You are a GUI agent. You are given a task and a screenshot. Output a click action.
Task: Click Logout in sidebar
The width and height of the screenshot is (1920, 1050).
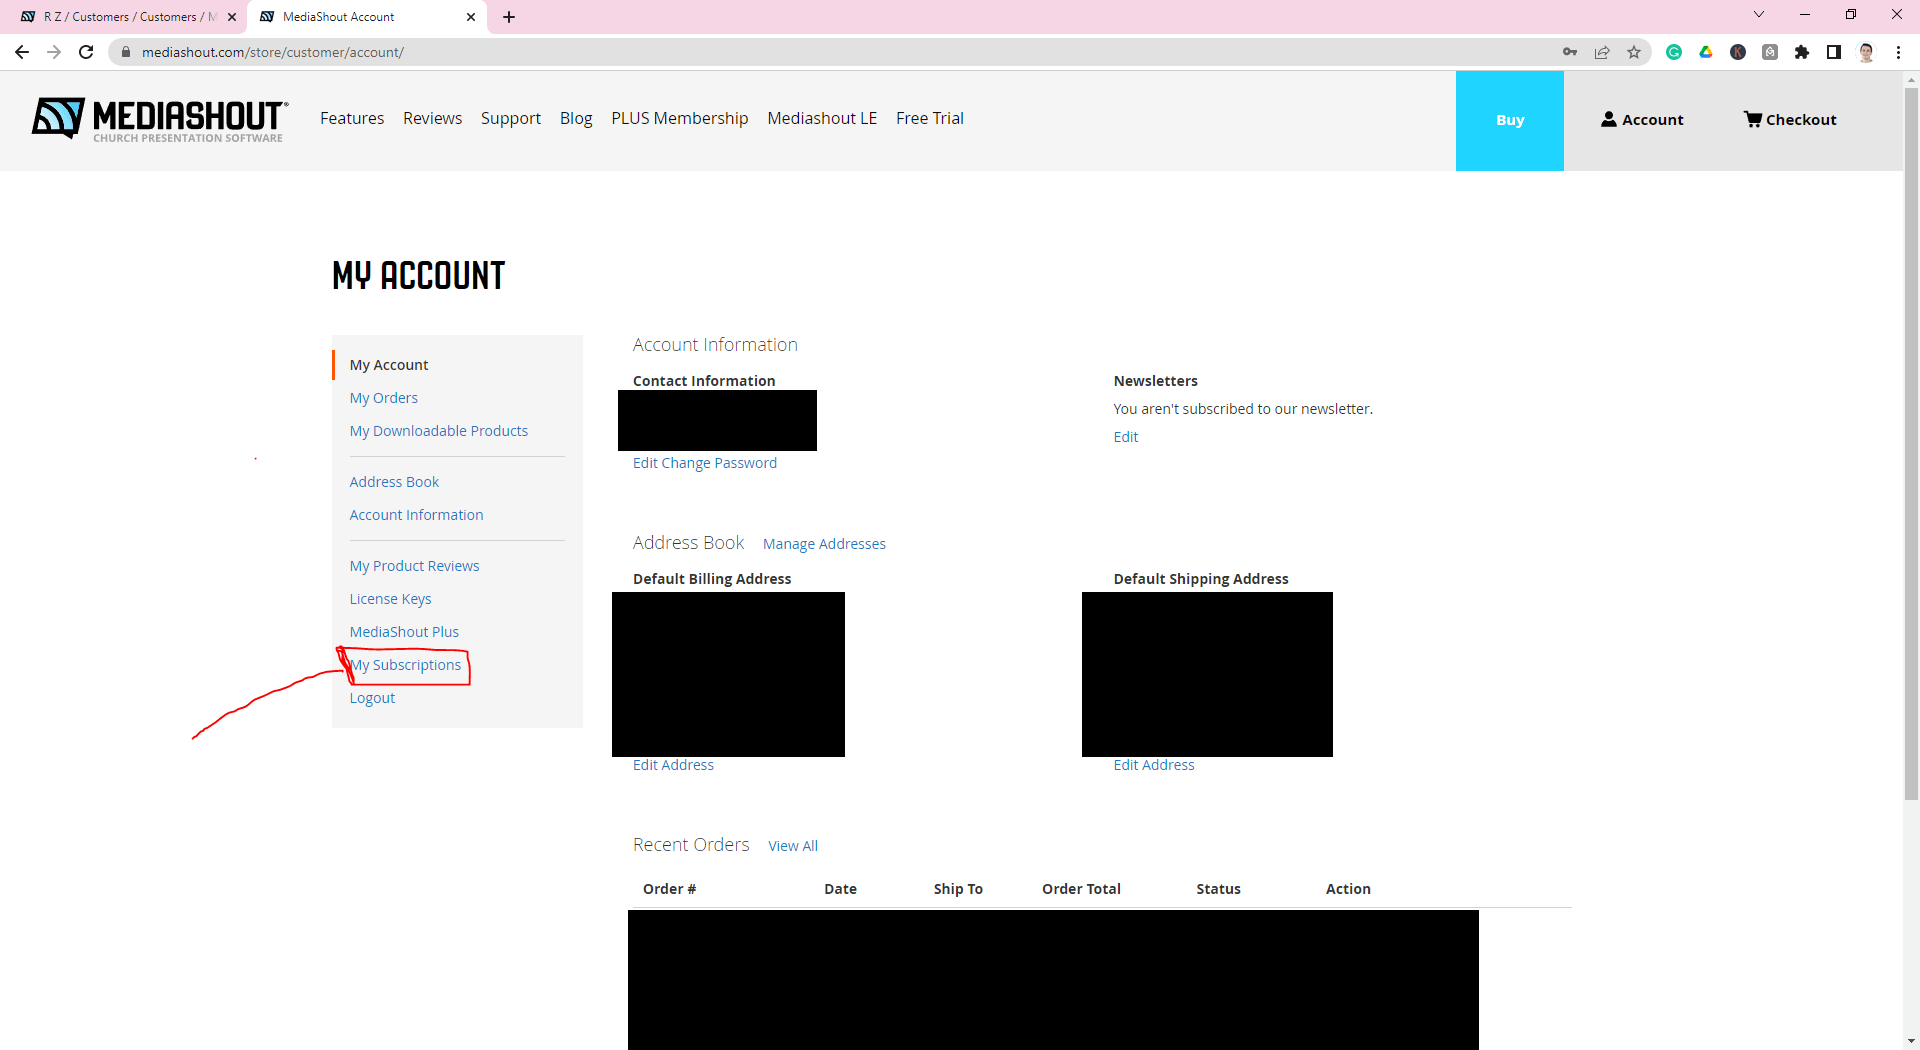point(372,698)
